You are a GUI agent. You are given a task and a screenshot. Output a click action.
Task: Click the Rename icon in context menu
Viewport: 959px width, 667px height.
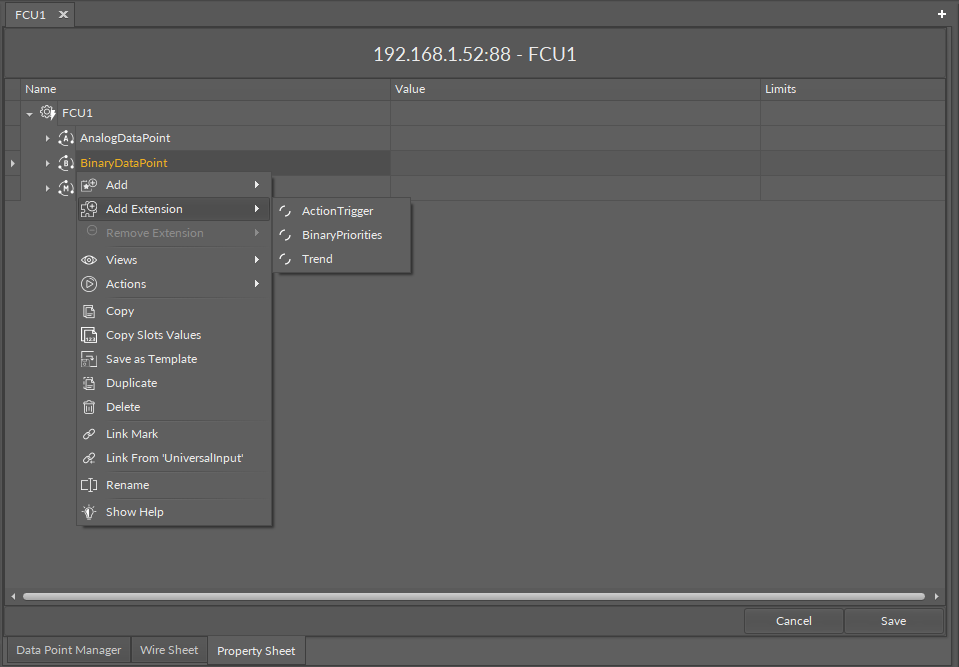click(x=89, y=485)
